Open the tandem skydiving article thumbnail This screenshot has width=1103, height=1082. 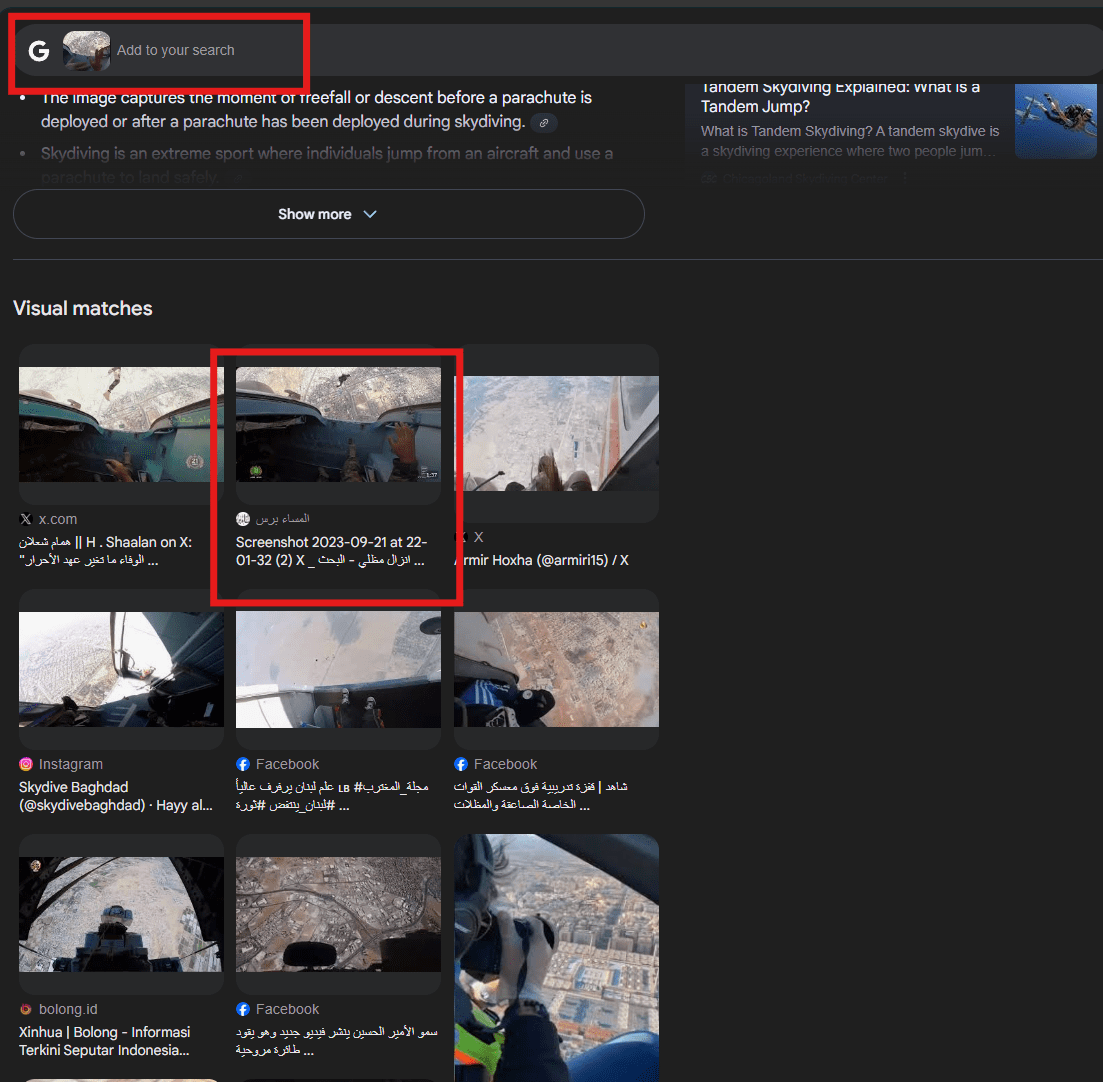1055,120
